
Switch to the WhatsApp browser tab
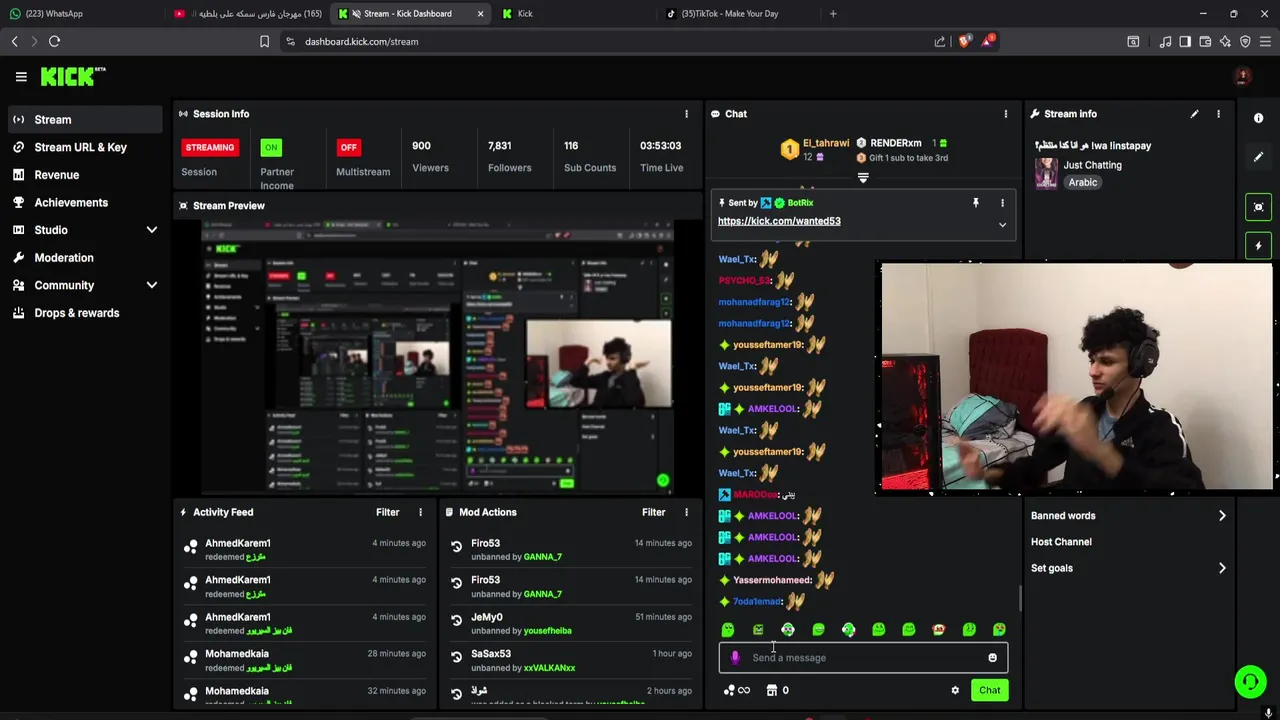[x=80, y=13]
